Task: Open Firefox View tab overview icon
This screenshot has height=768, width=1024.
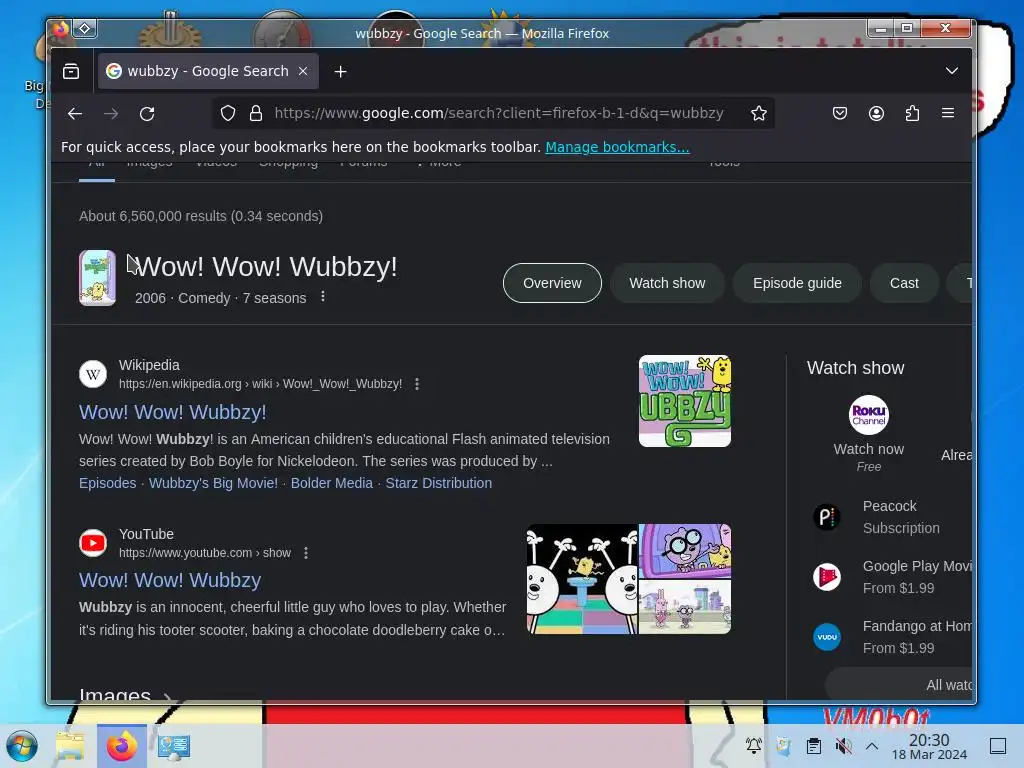Action: tap(71, 71)
